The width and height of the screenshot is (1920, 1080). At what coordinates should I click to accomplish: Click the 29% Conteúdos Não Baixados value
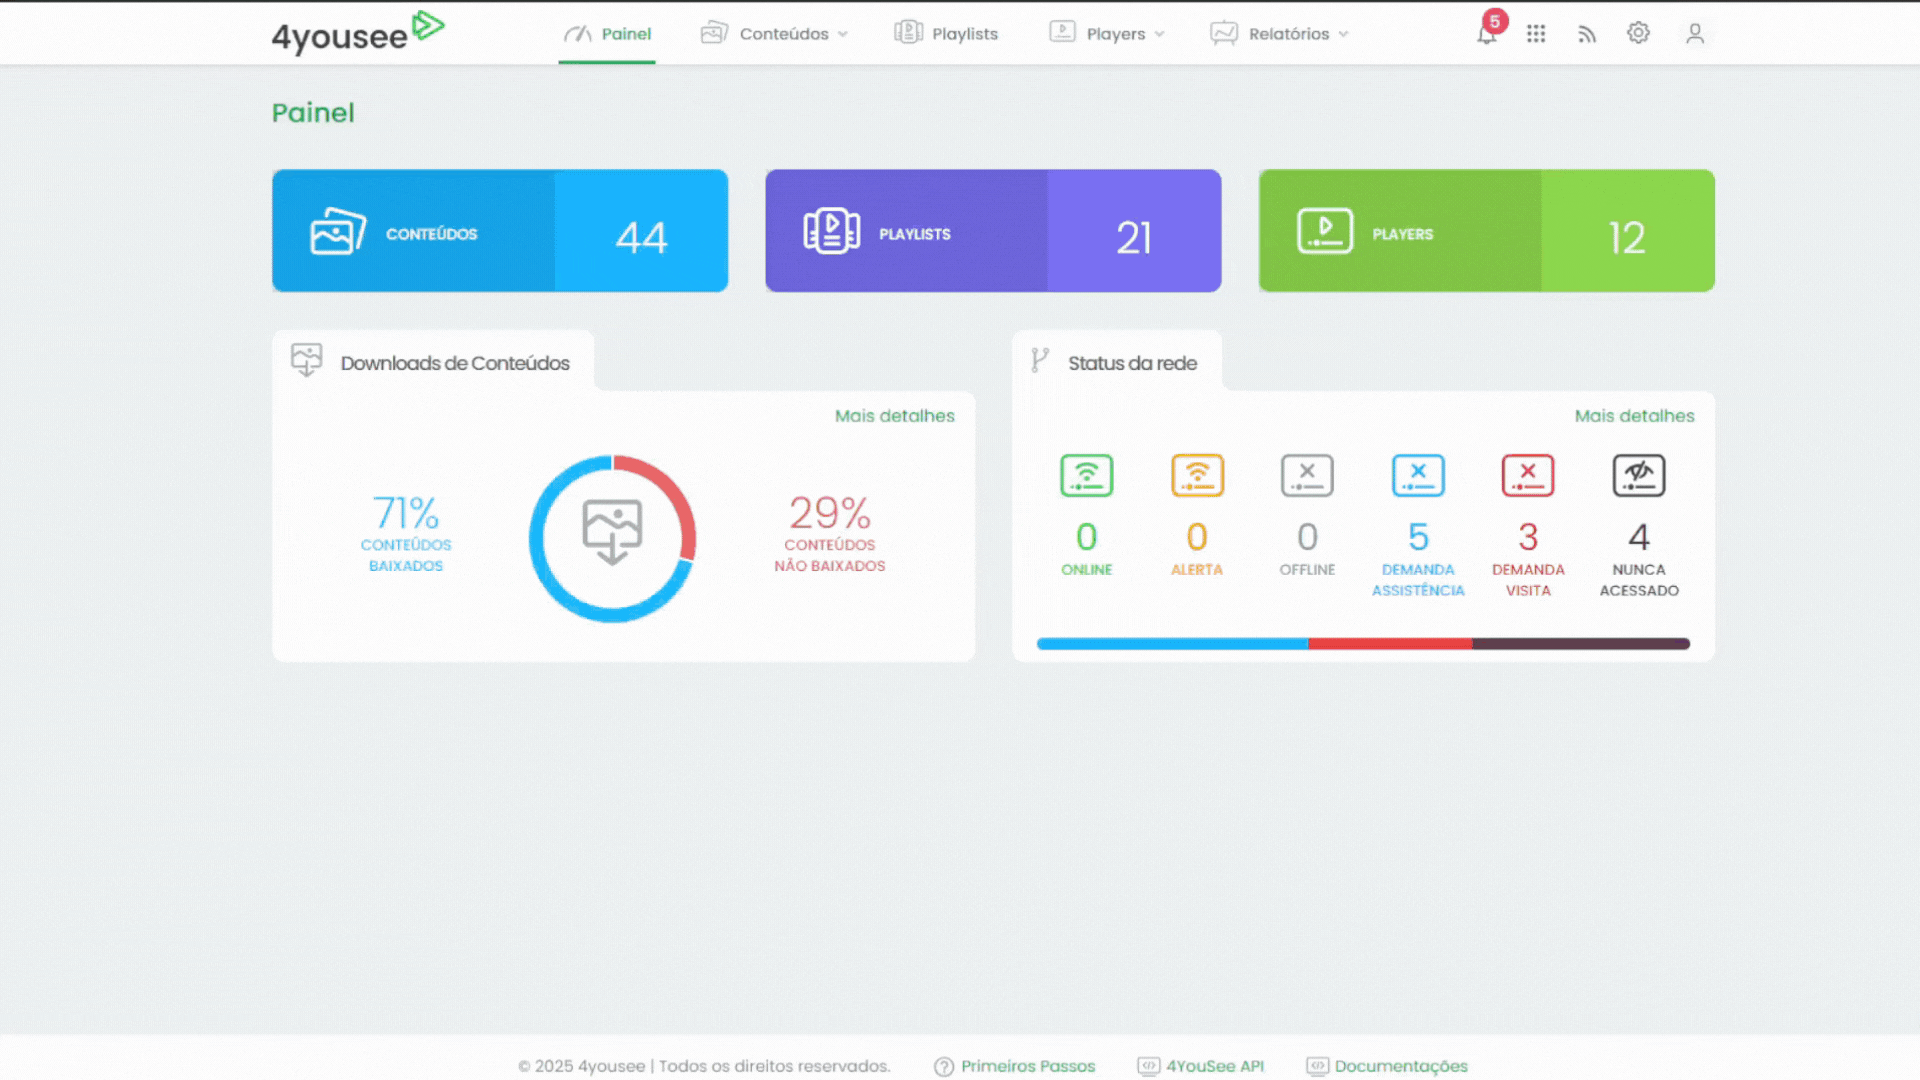[830, 513]
